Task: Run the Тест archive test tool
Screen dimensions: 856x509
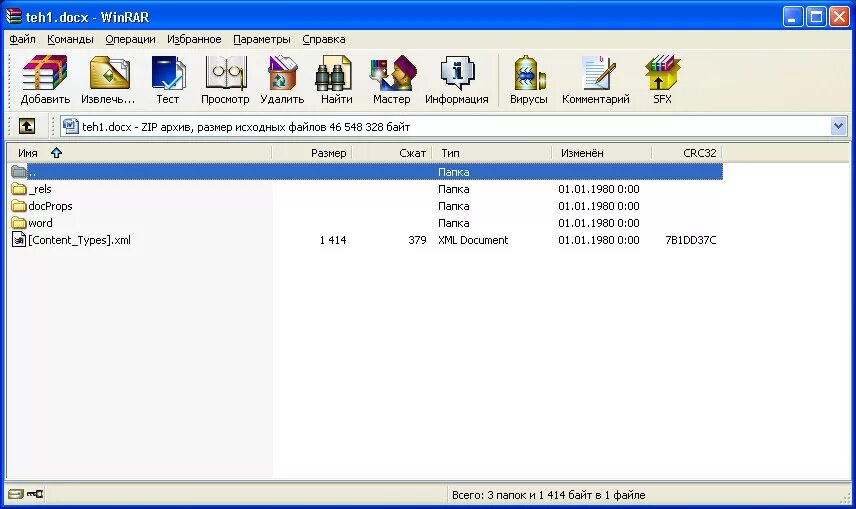Action: click(168, 80)
